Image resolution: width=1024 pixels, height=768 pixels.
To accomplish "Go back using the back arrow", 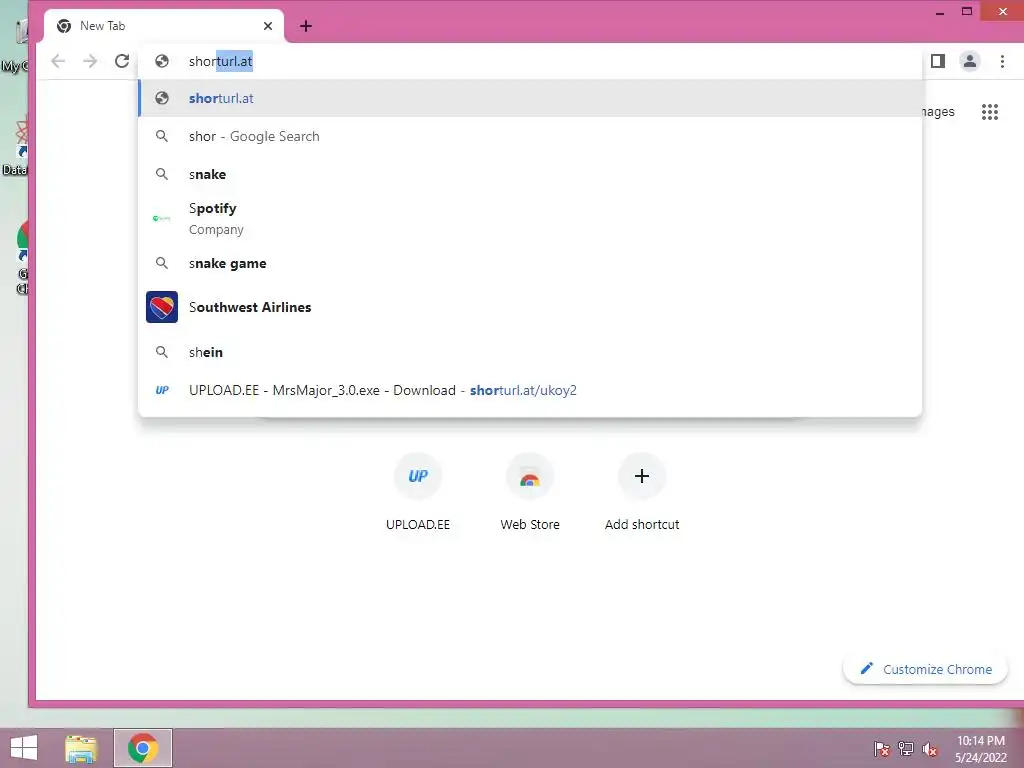I will (58, 61).
